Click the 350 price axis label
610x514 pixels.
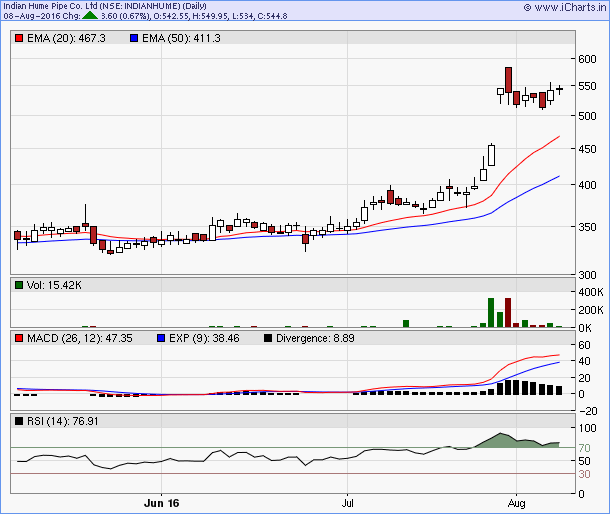587,227
